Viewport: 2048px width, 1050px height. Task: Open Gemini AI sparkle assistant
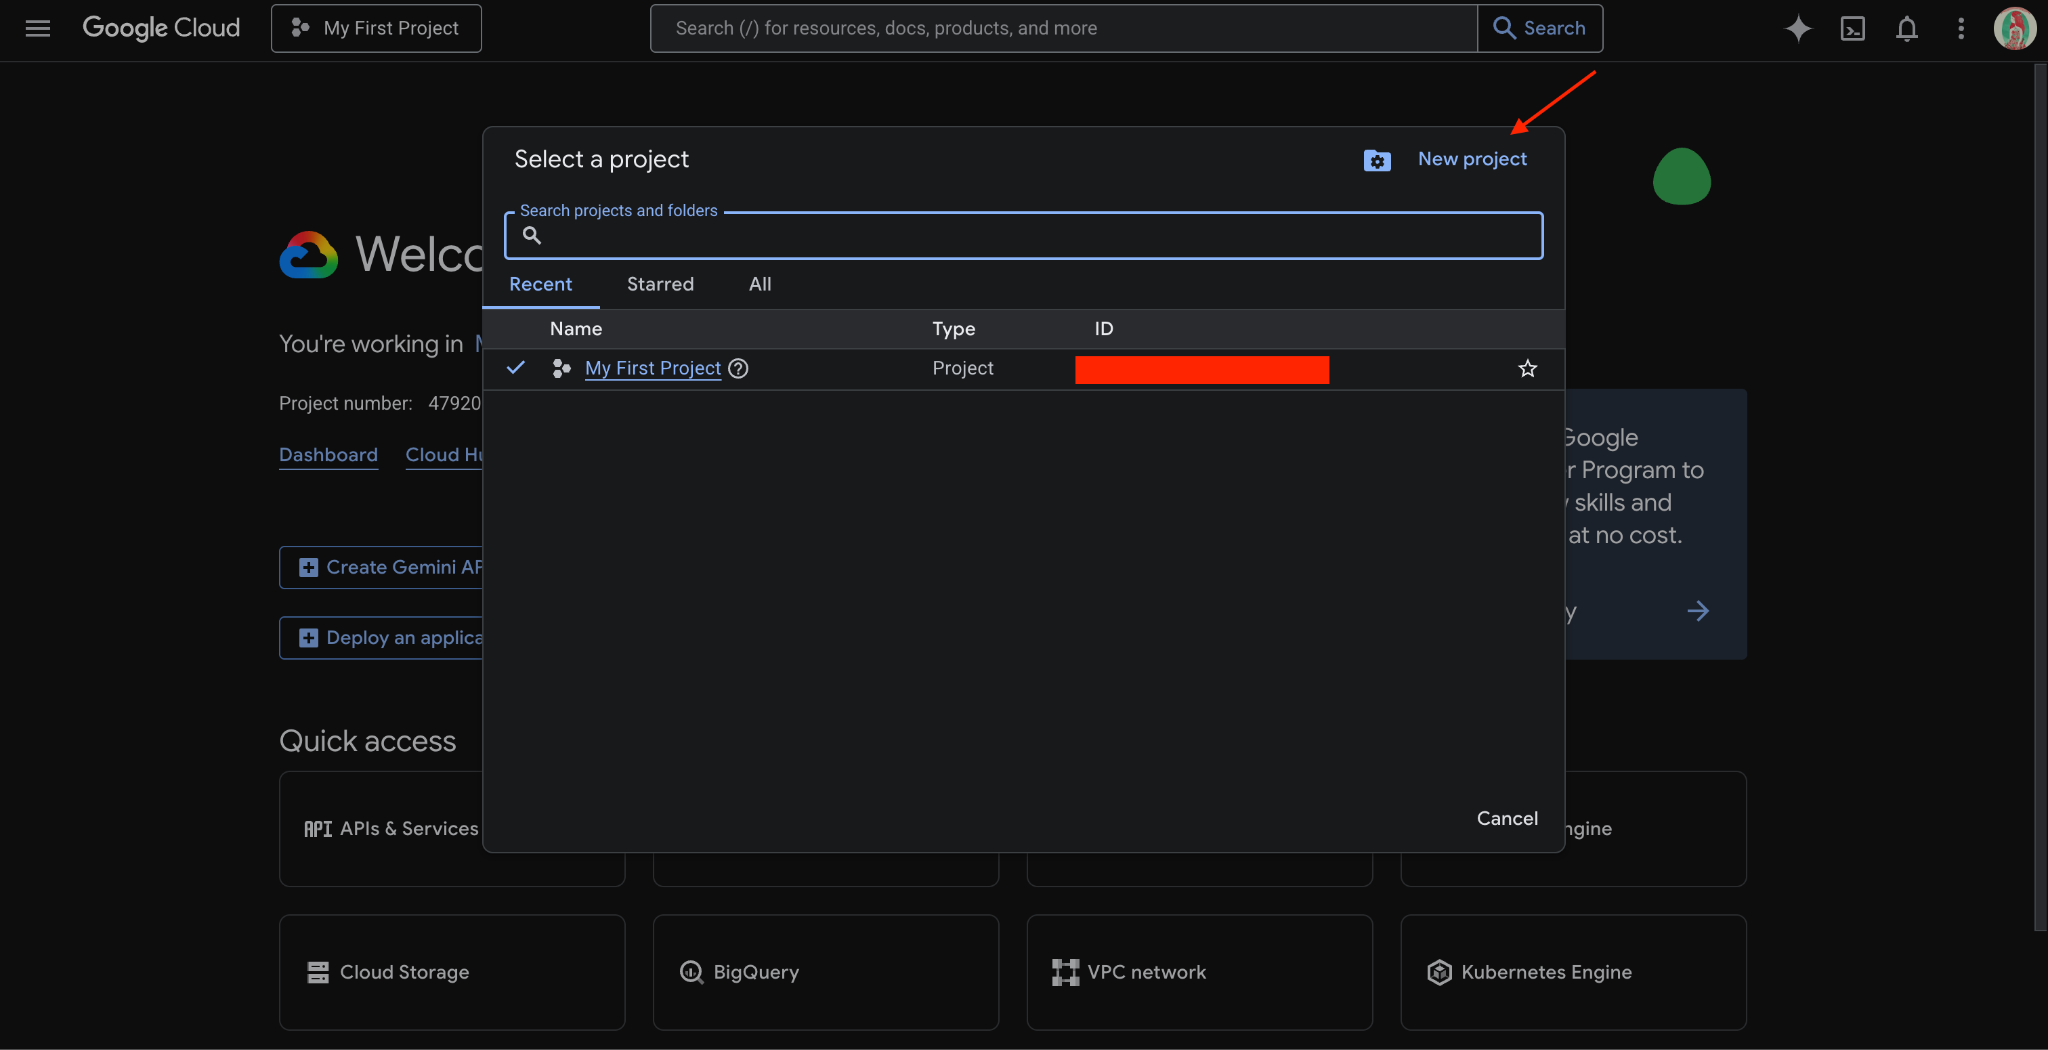[1798, 28]
